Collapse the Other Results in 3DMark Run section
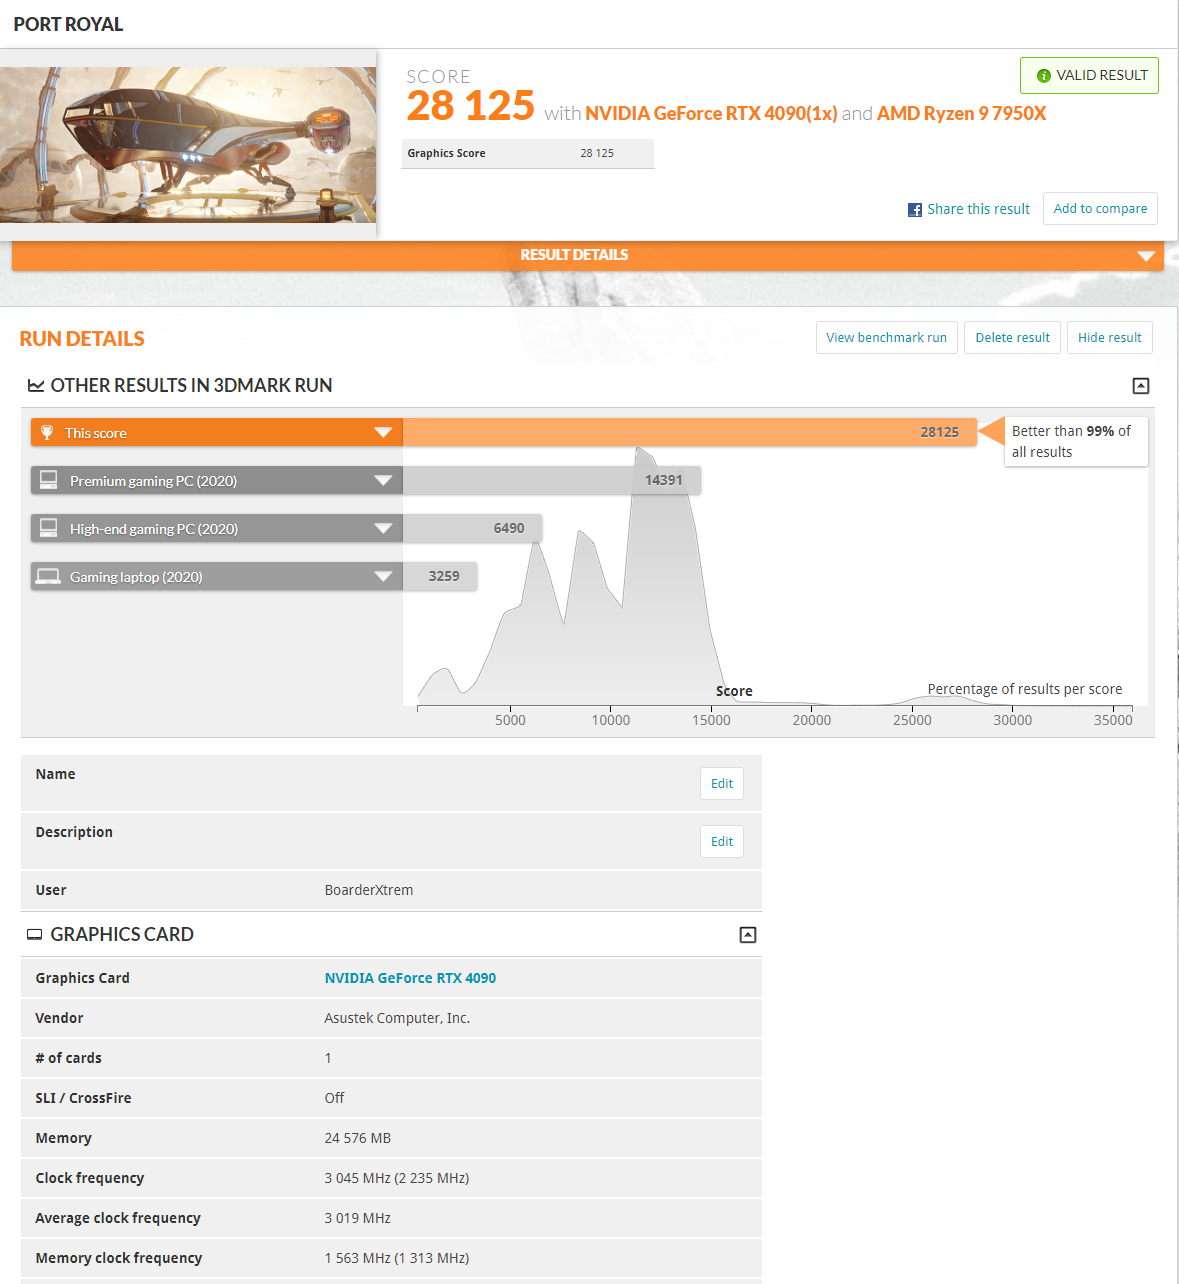Image resolution: width=1179 pixels, height=1284 pixels. click(x=1141, y=386)
